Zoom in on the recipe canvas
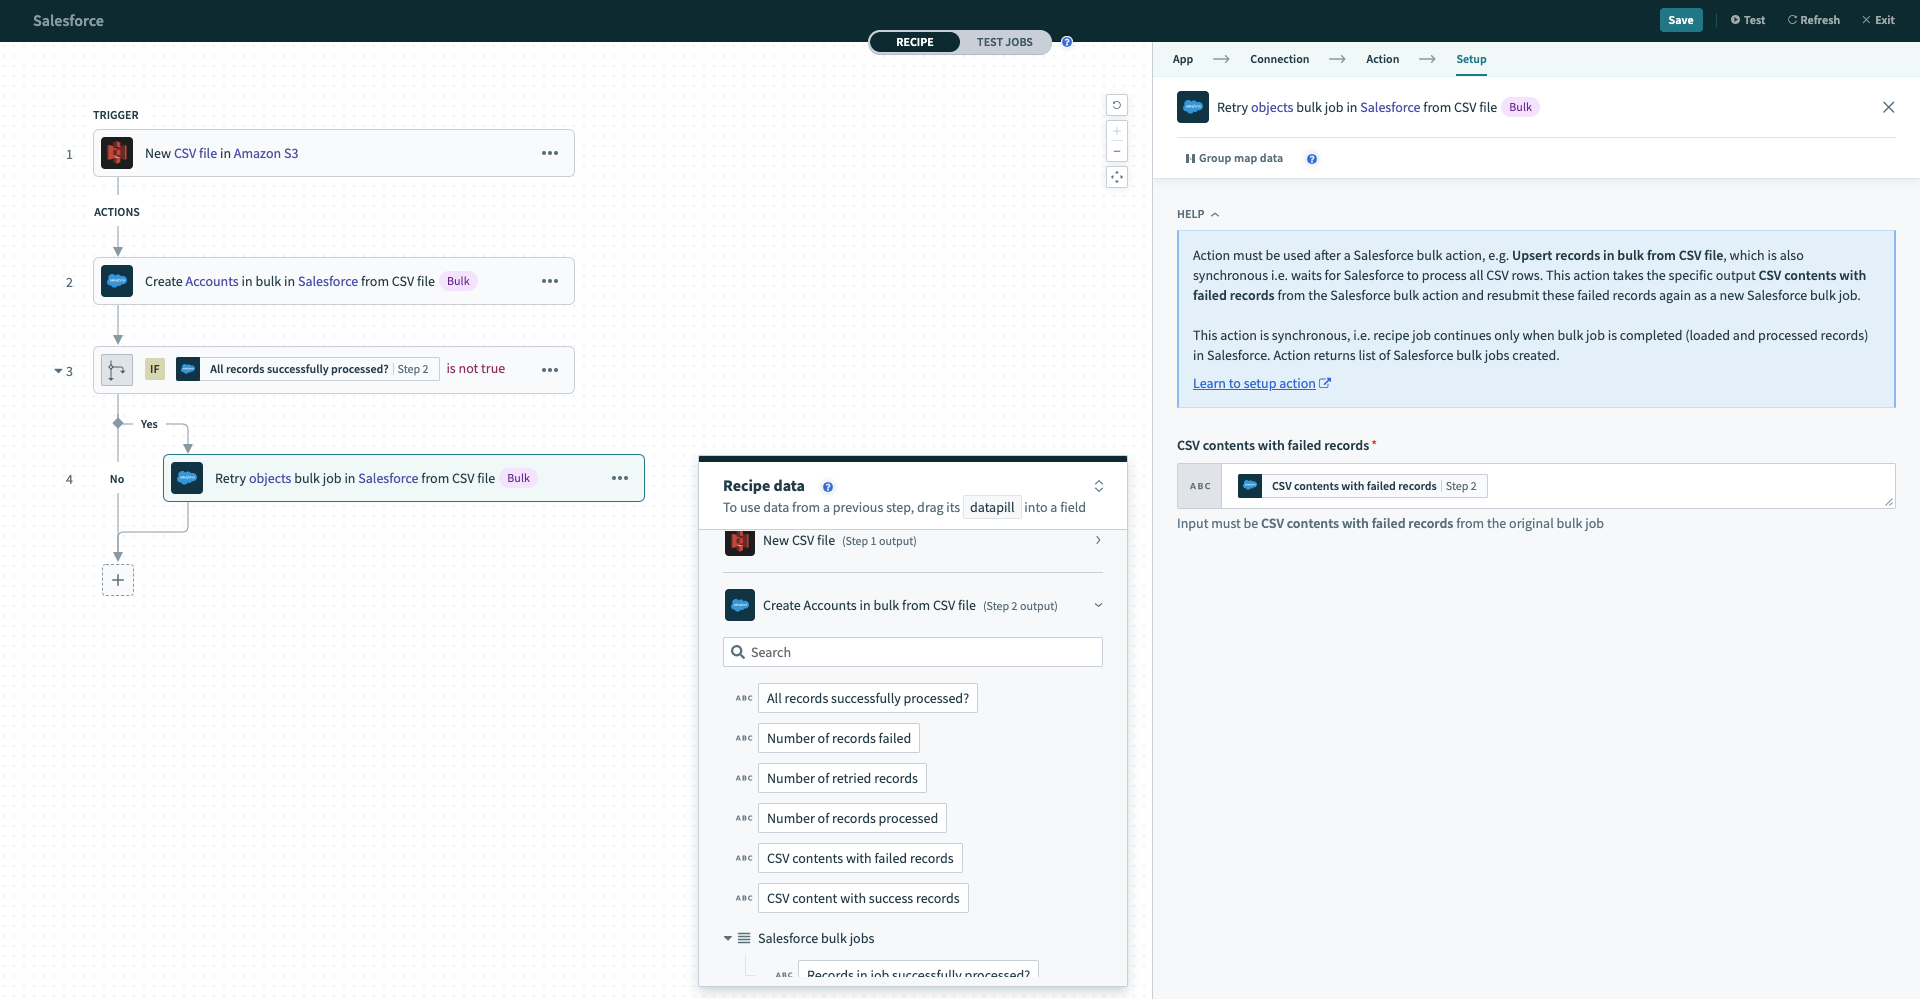Screen dimensions: 1920x999 pyautogui.click(x=1117, y=130)
